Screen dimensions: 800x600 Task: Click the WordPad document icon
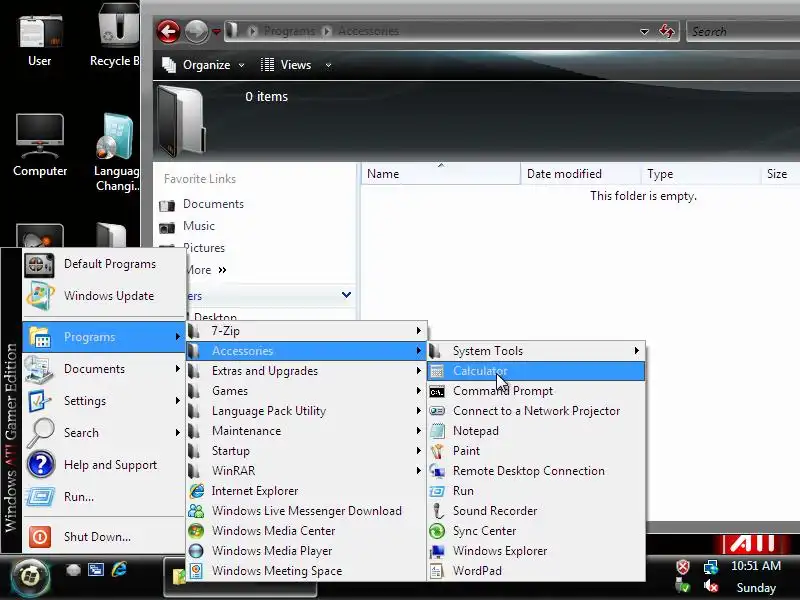(437, 570)
